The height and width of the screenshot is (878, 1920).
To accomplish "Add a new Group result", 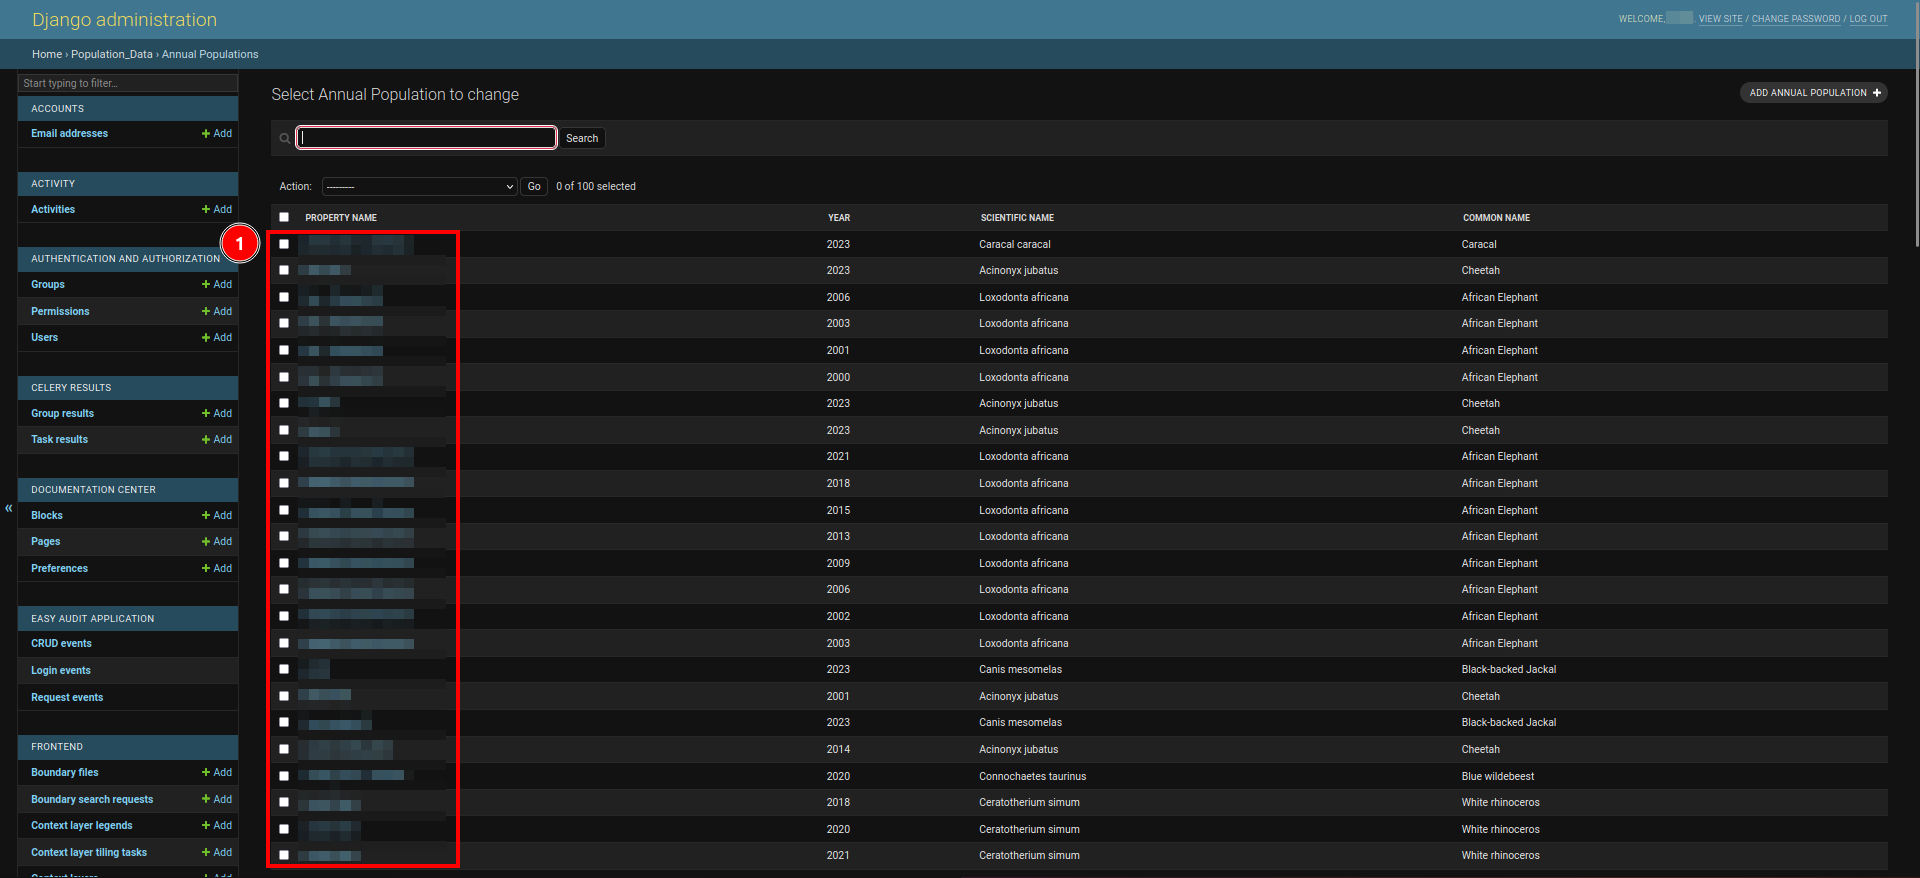I will 217,414.
